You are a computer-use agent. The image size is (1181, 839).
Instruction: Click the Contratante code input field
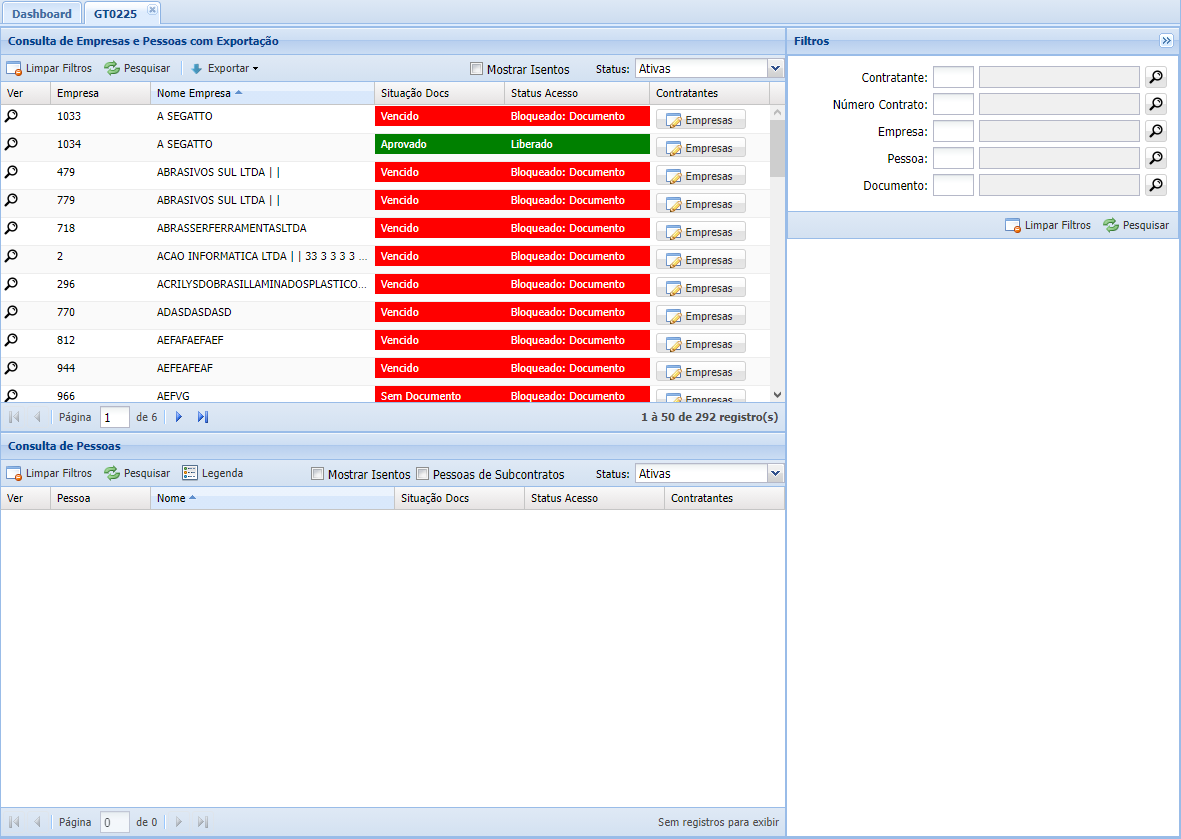click(x=953, y=77)
